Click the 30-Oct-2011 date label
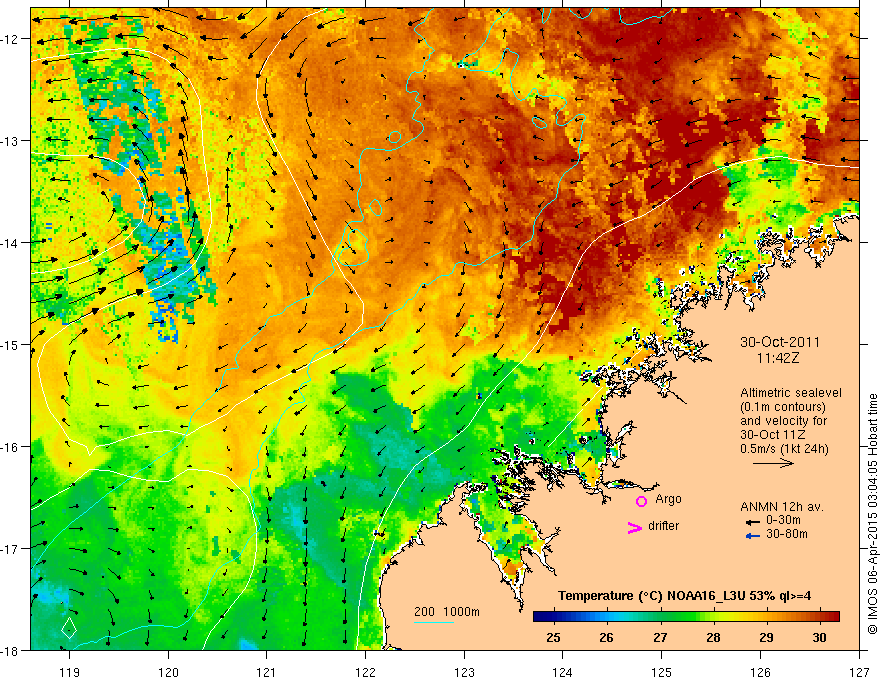The image size is (880, 680). click(x=780, y=342)
